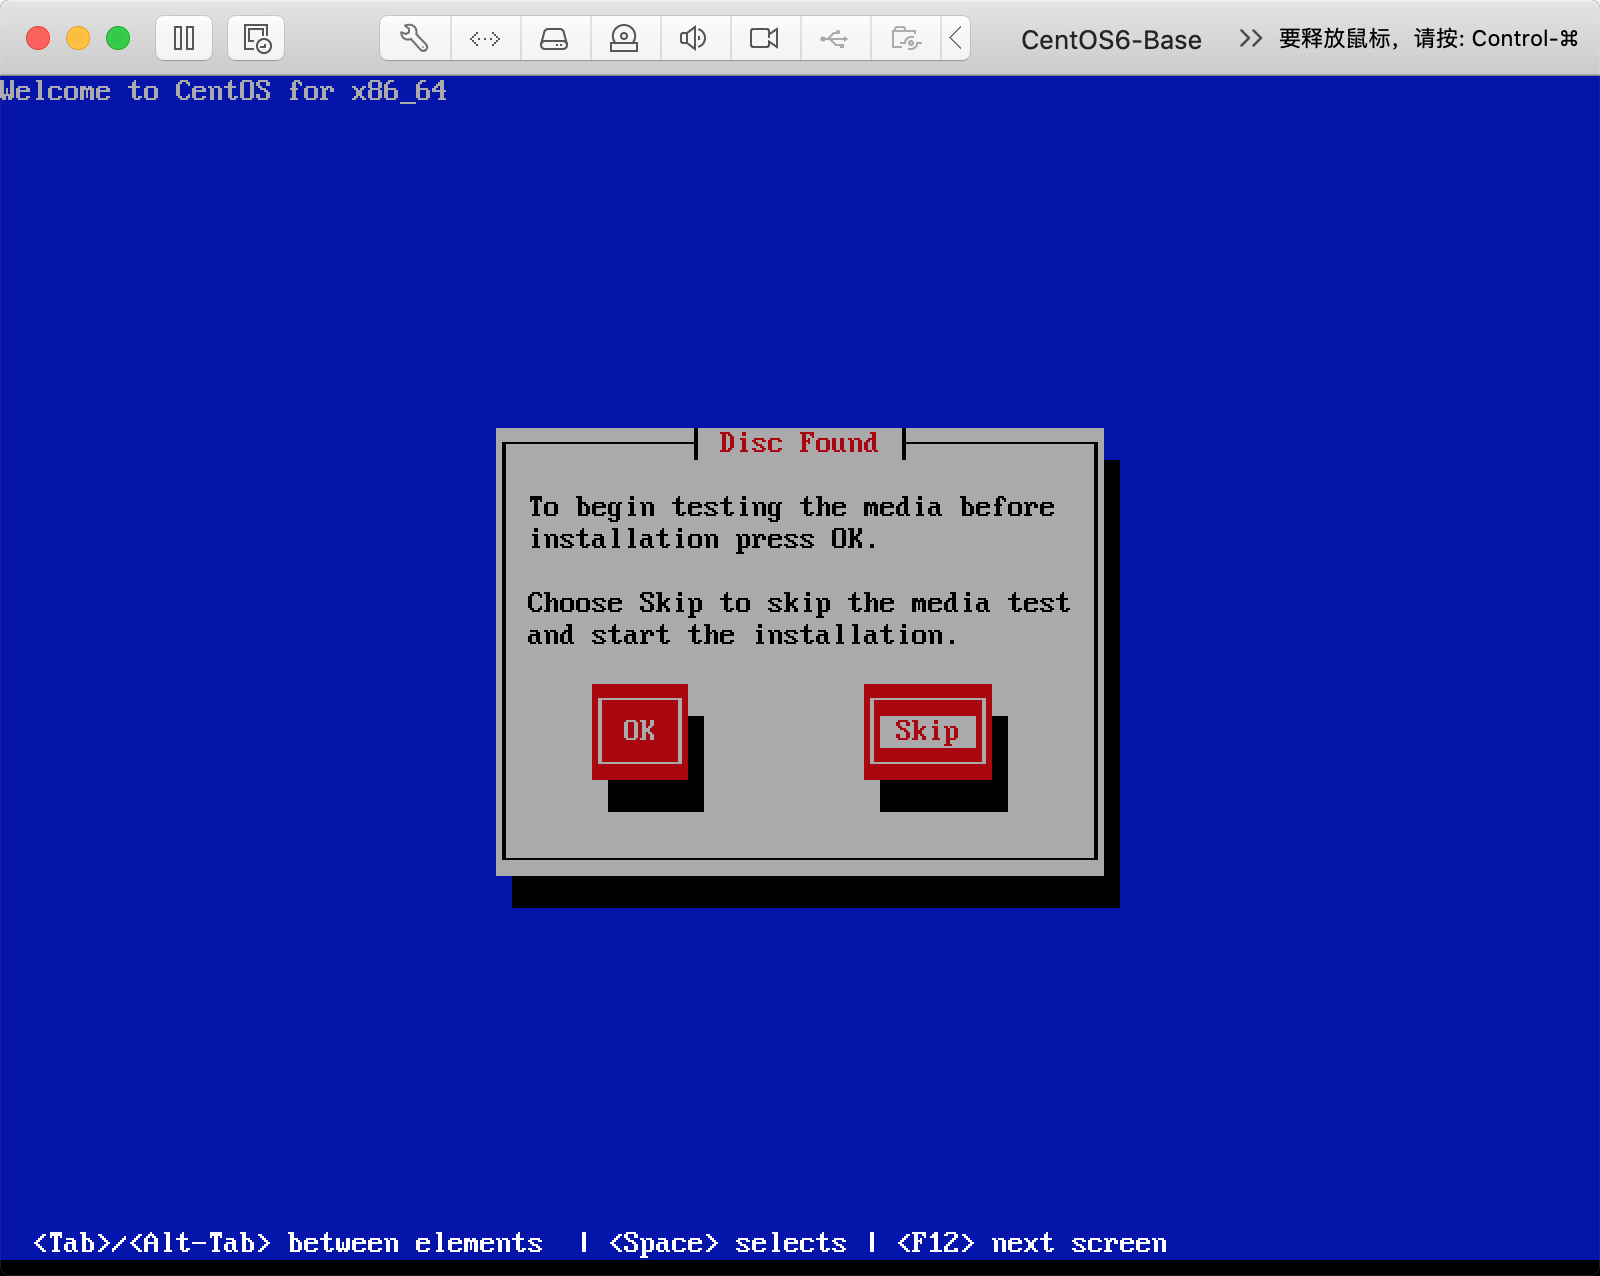Click the shared folders icon

coord(905,39)
